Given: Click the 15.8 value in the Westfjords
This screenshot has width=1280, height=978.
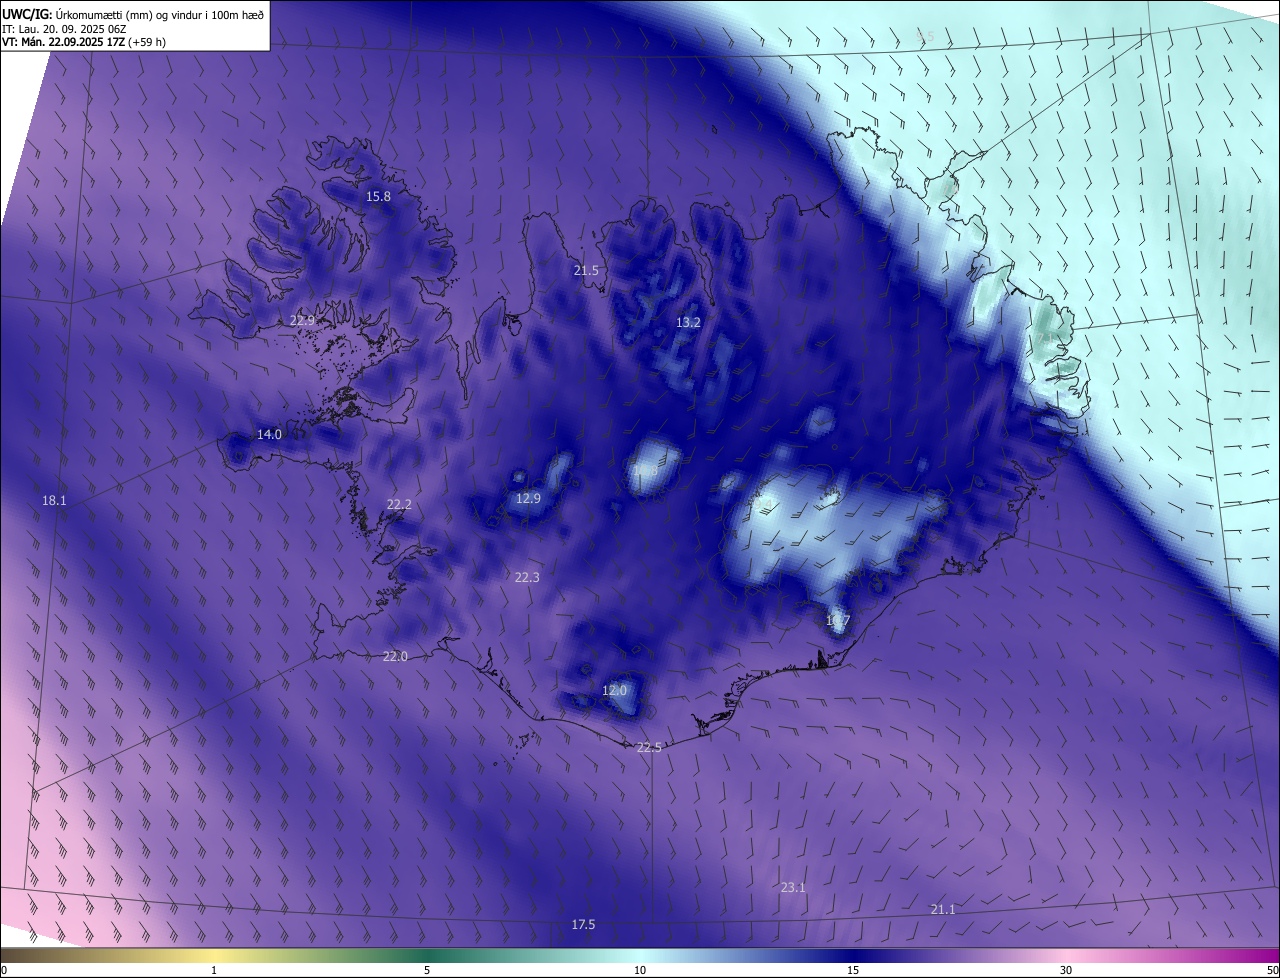Looking at the screenshot, I should point(378,197).
